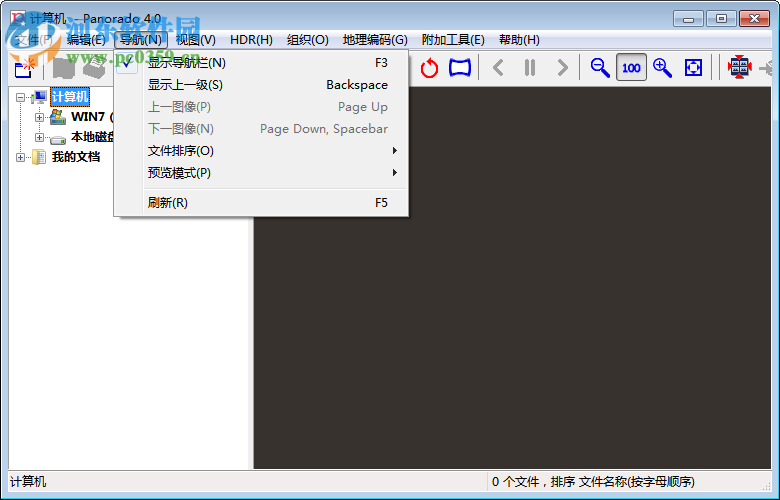
Task: Open the 文件排序(O) submenu
Action: 262,151
